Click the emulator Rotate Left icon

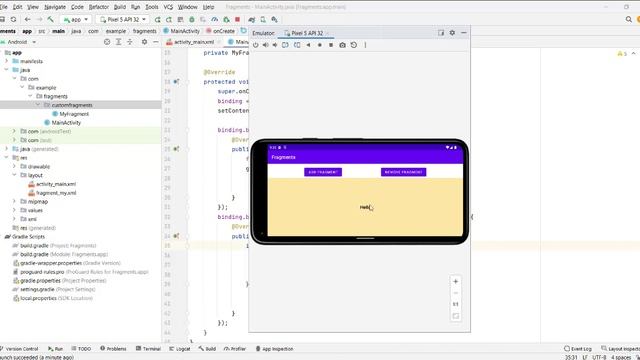pyautogui.click(x=285, y=45)
